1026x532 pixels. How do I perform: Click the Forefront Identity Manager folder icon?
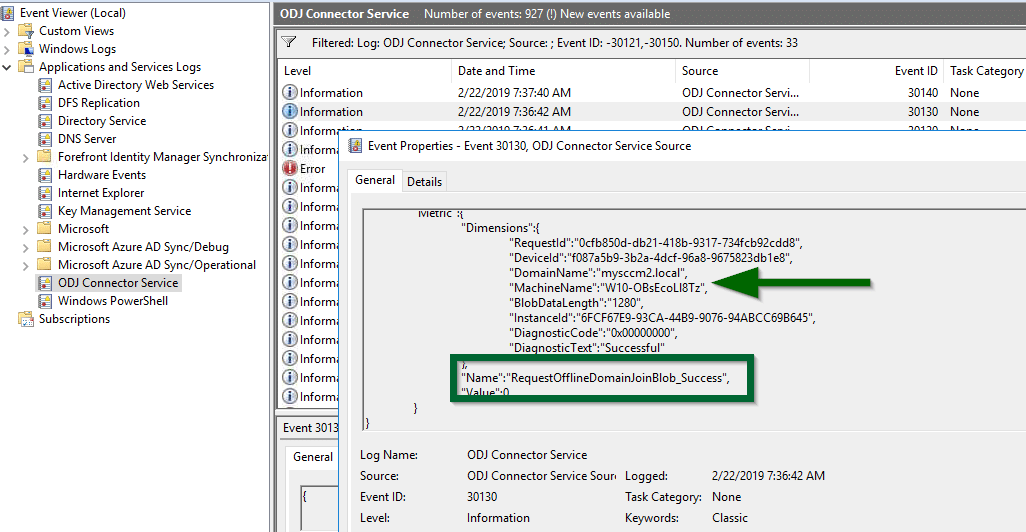click(x=44, y=156)
